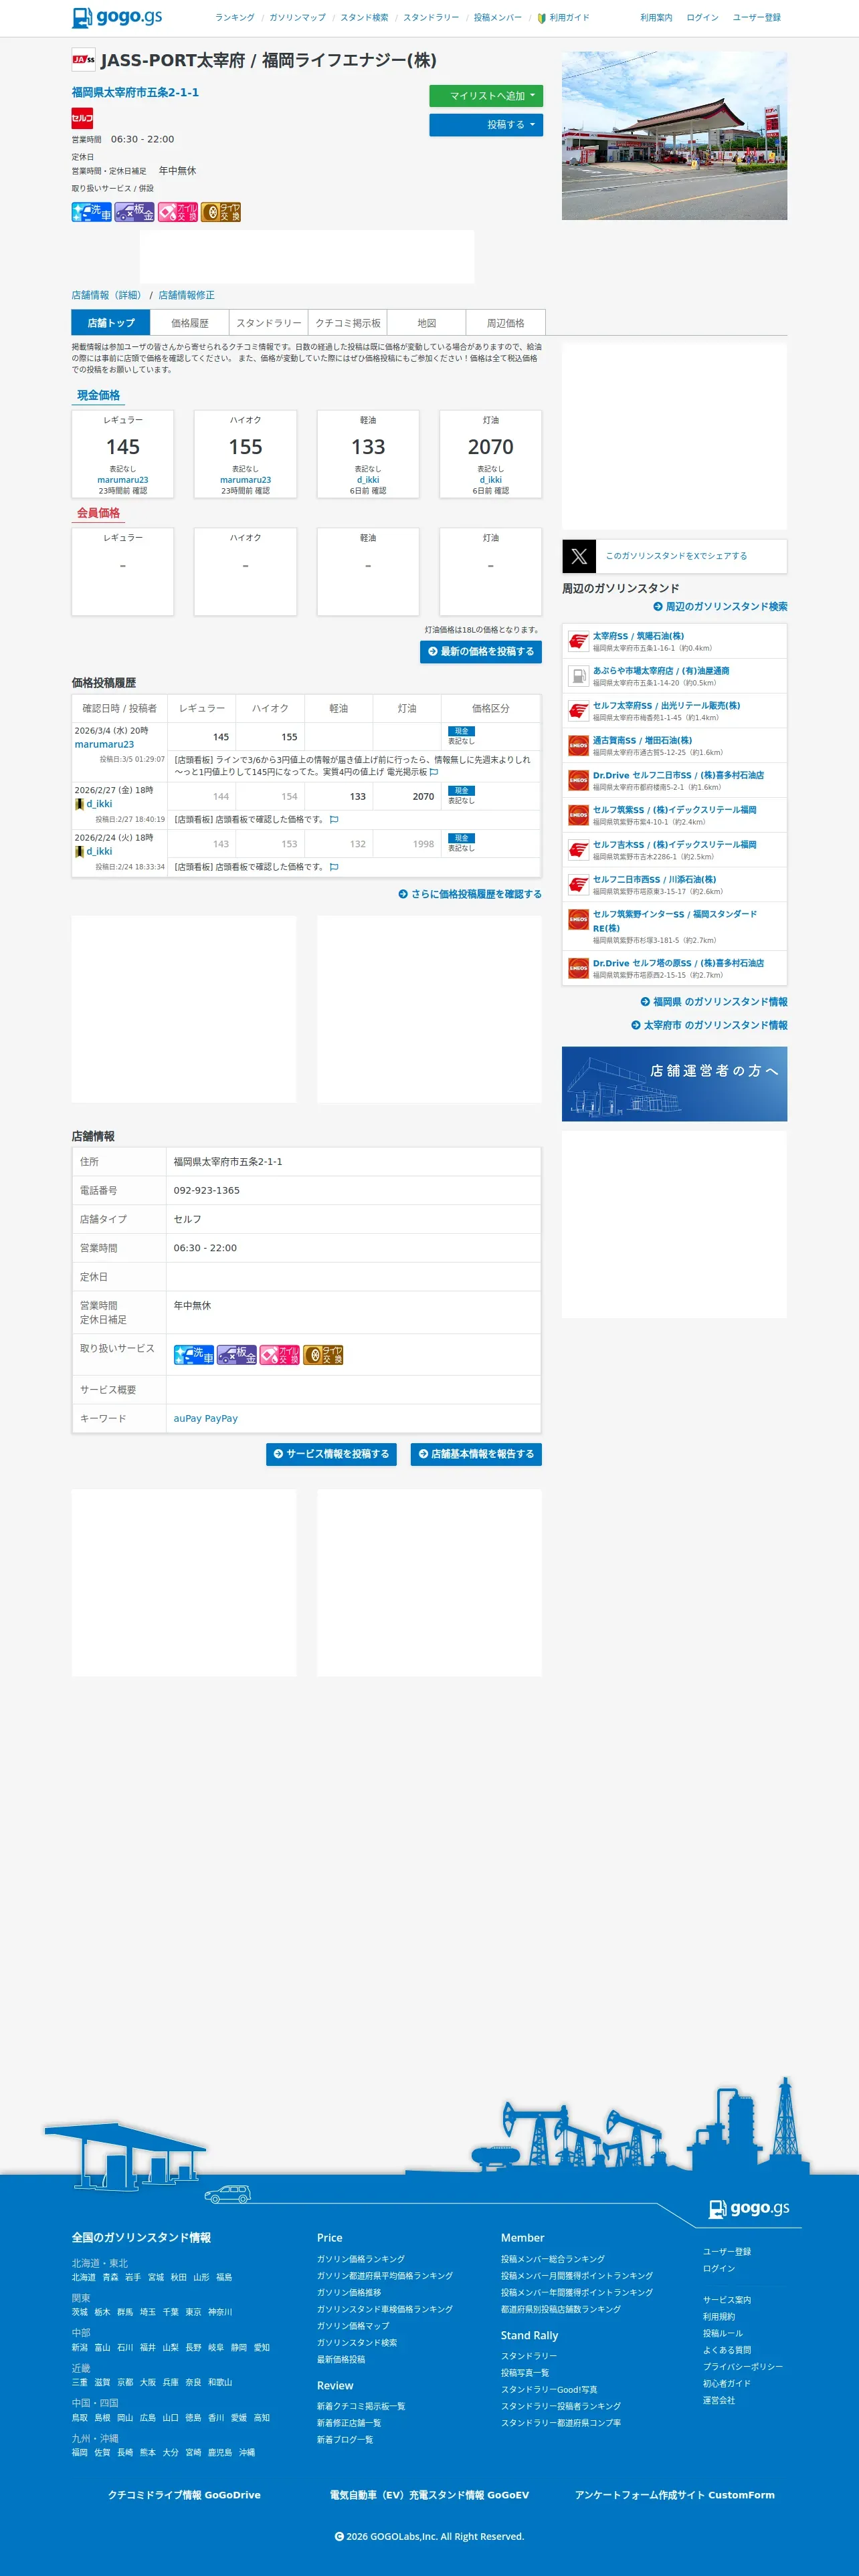859x2576 pixels.
Task: Click the beginner mark icon by 利用ガイド
Action: 541,18
